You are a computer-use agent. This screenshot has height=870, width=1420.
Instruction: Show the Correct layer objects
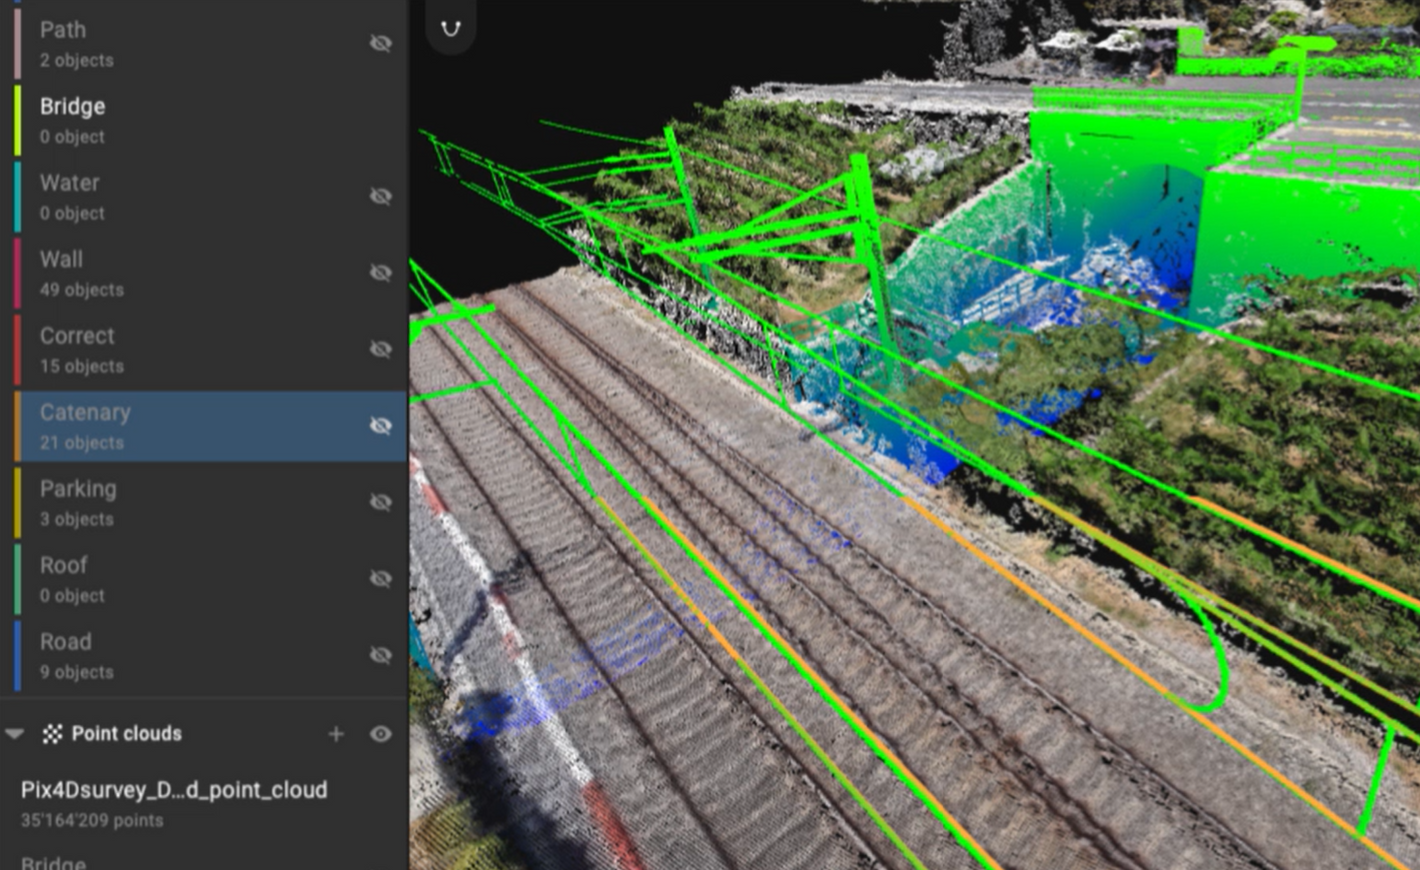tap(380, 349)
